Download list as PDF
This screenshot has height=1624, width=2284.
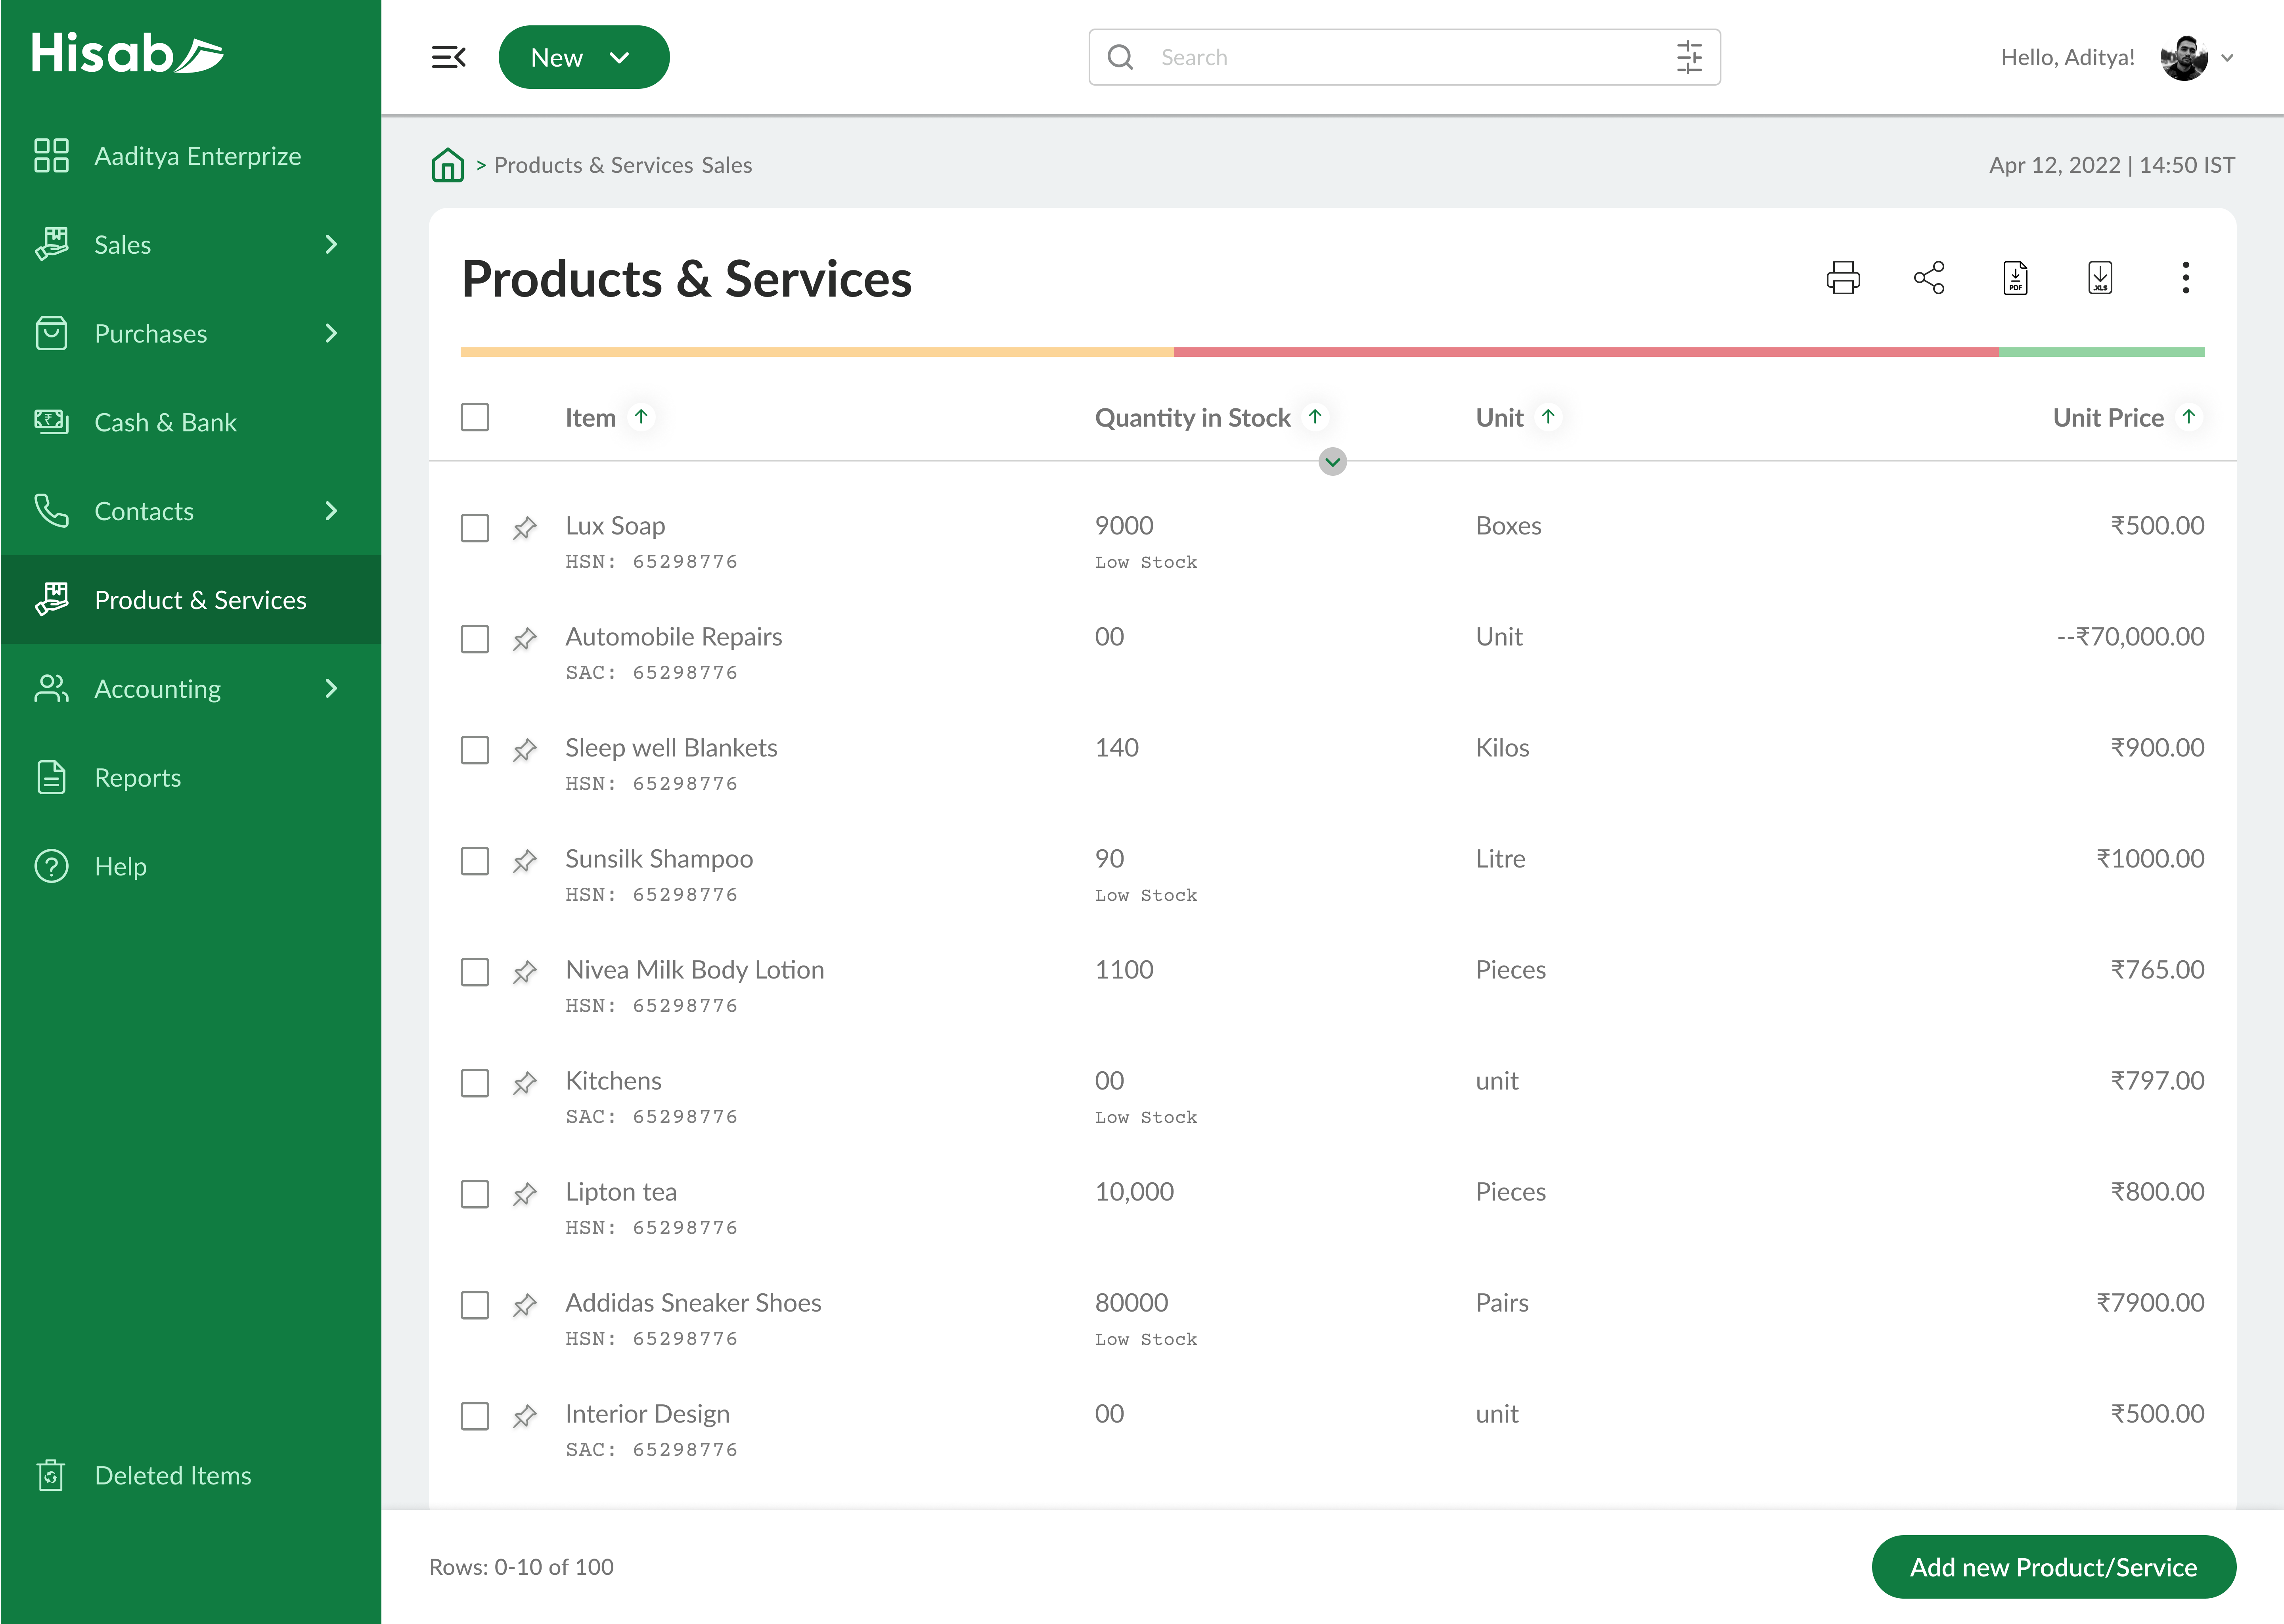(2015, 277)
